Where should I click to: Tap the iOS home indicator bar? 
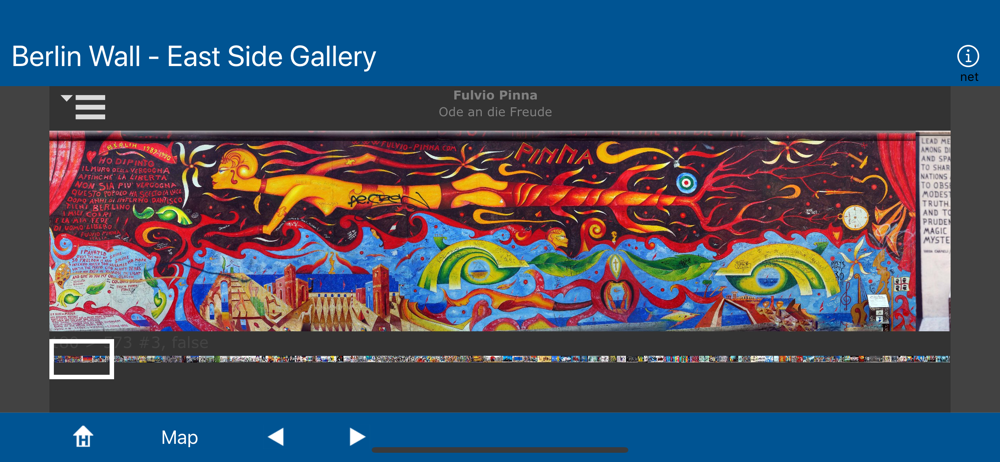(500, 450)
